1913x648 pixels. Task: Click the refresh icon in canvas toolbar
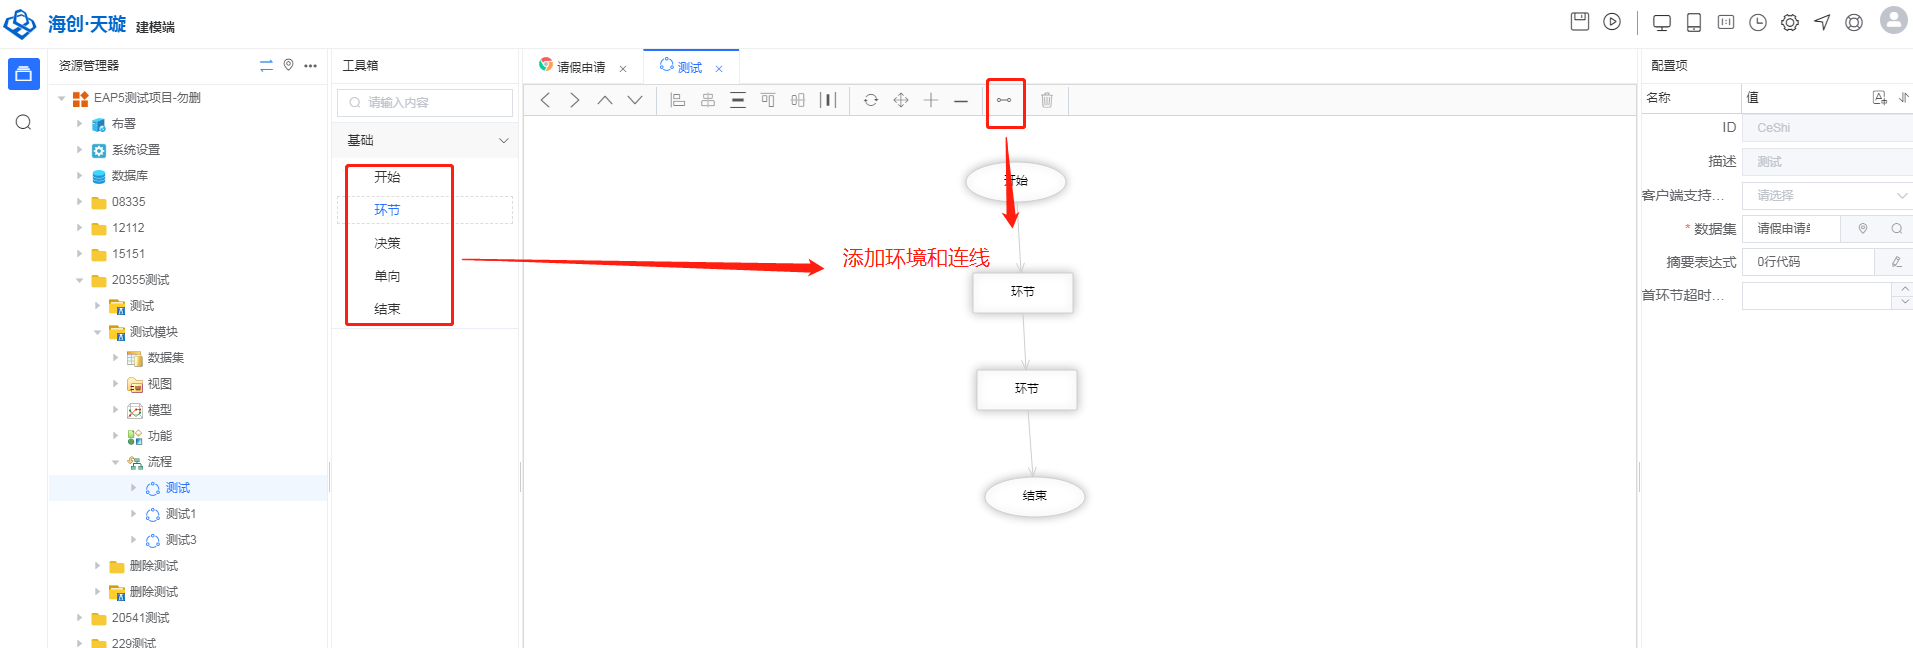(871, 100)
